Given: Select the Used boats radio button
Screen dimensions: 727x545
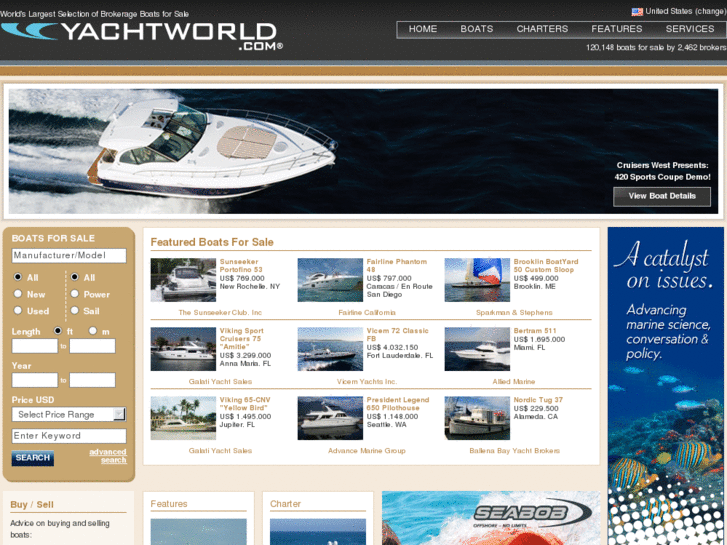Looking at the screenshot, I should pyautogui.click(x=18, y=310).
